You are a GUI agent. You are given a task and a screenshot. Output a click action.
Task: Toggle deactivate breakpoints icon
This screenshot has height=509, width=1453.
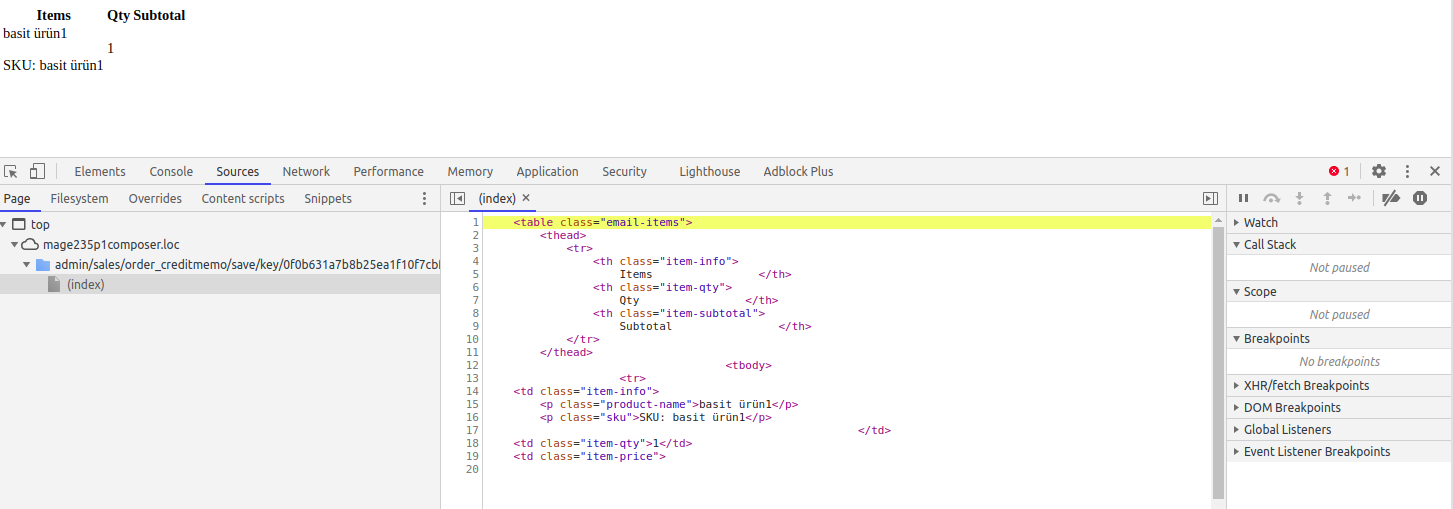click(x=1390, y=198)
